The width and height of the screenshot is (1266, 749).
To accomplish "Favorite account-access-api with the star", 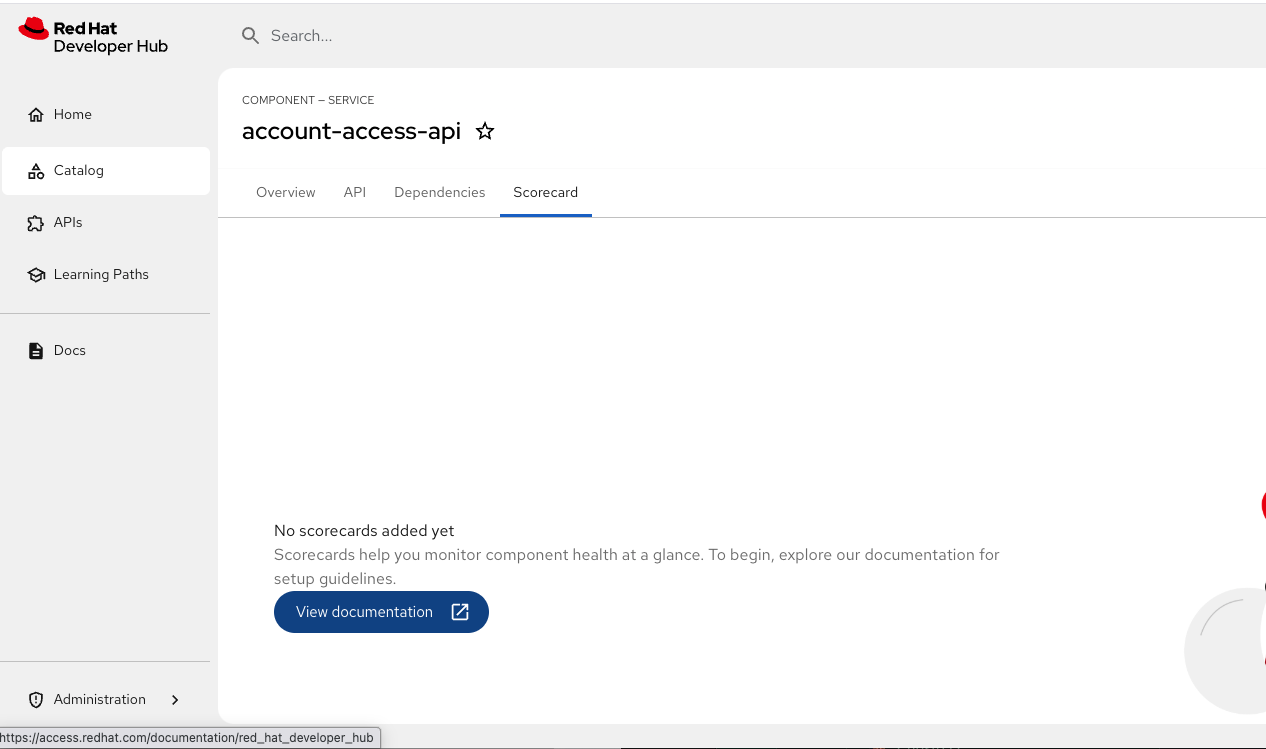I will pyautogui.click(x=485, y=131).
